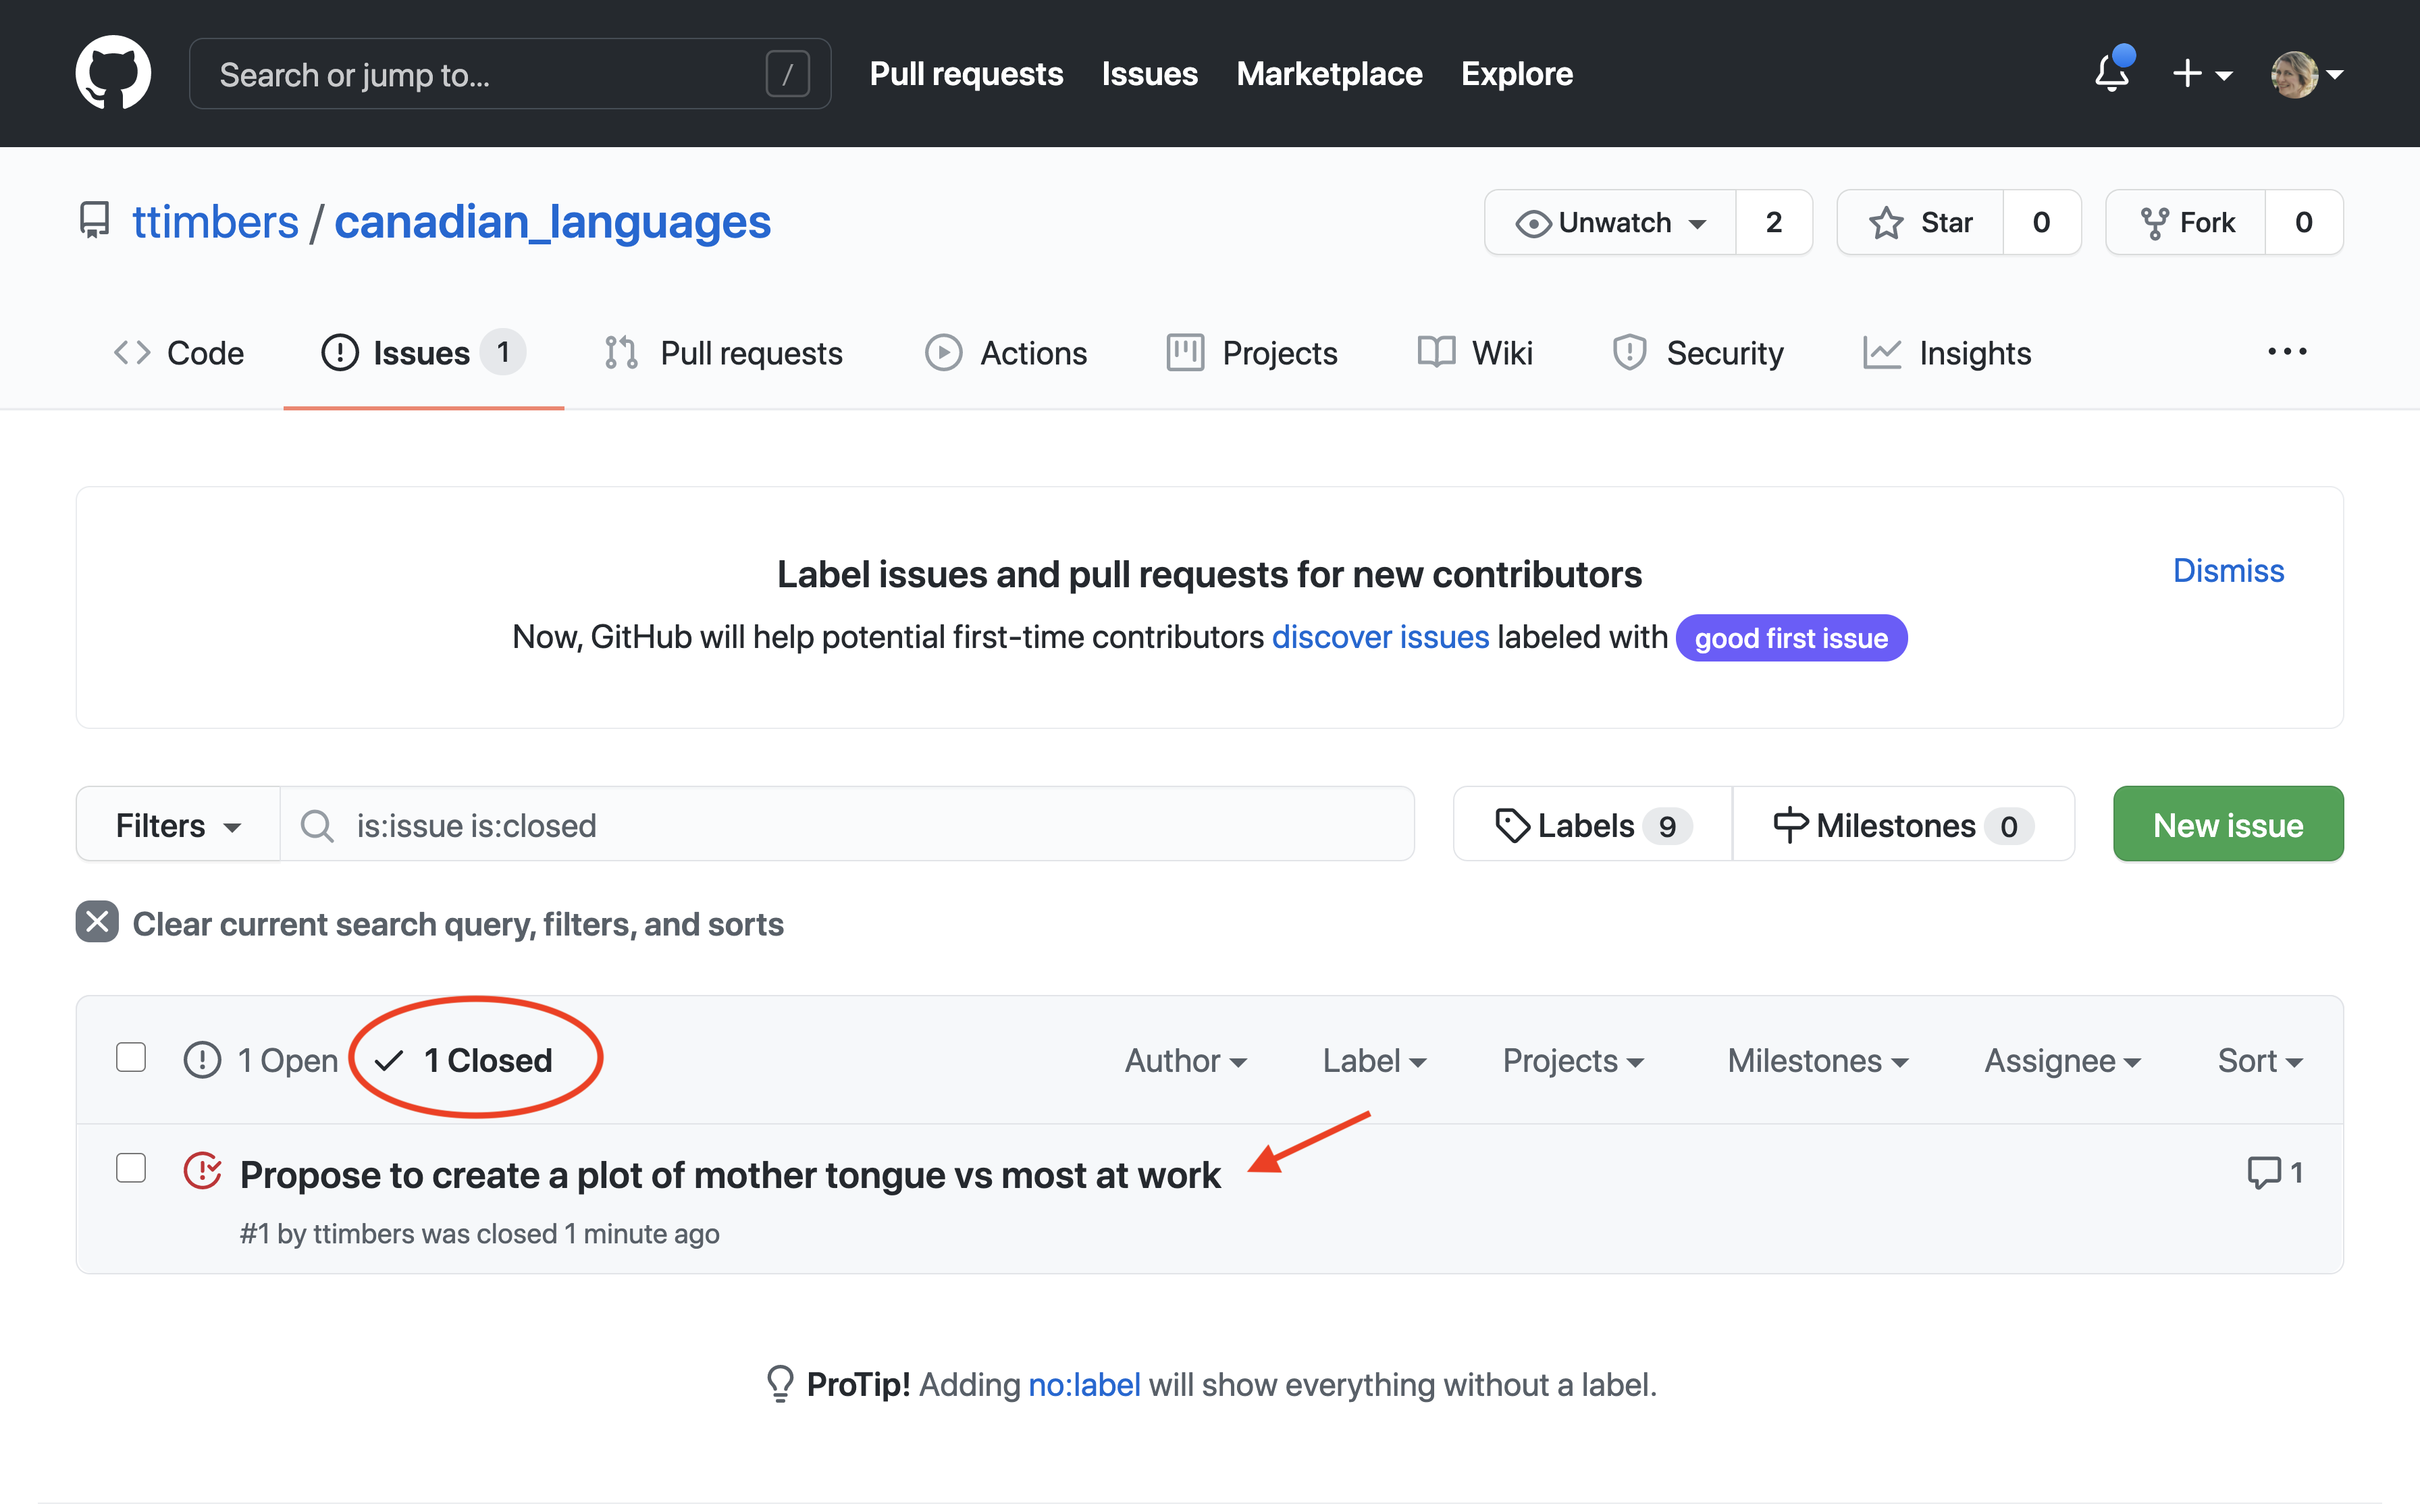The image size is (2420, 1512).
Task: Click the no:label ProTip link
Action: 1084,1384
